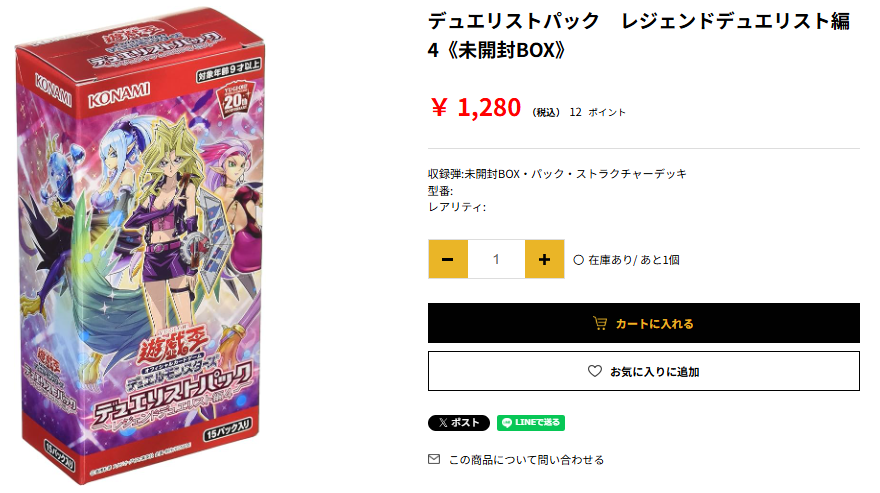Open the Duelist Pack box product image
880x493 pixels.
tap(140, 246)
